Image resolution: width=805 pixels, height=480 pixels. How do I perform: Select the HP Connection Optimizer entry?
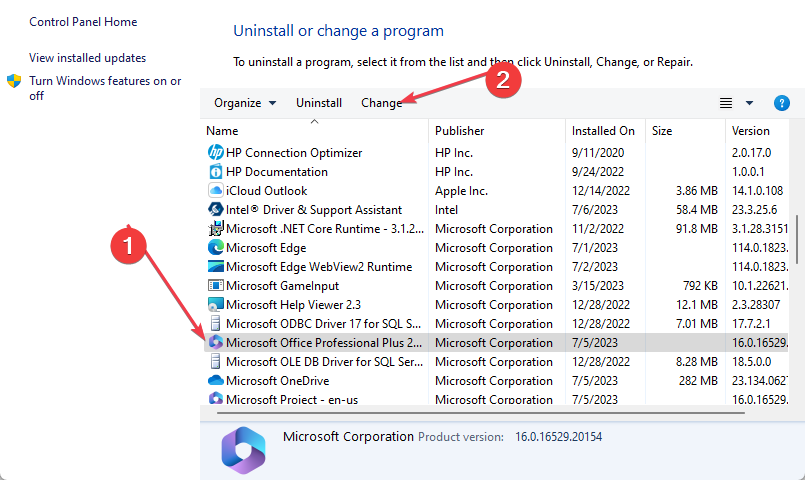tap(495, 152)
